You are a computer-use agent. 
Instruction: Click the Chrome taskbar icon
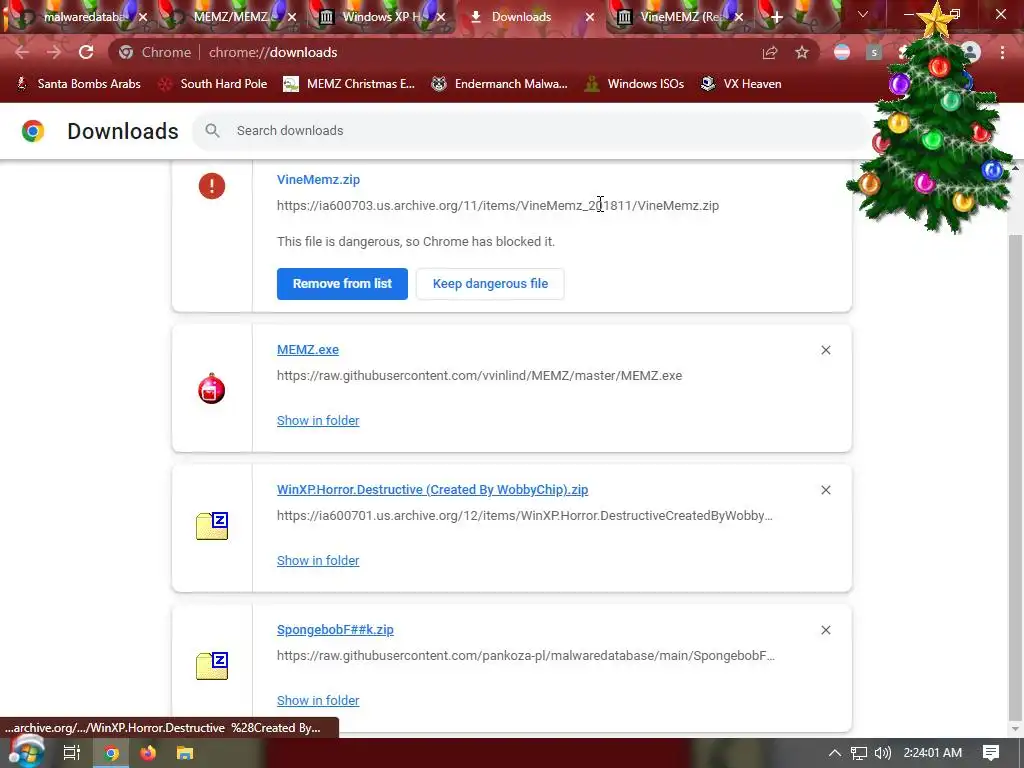pyautogui.click(x=111, y=753)
